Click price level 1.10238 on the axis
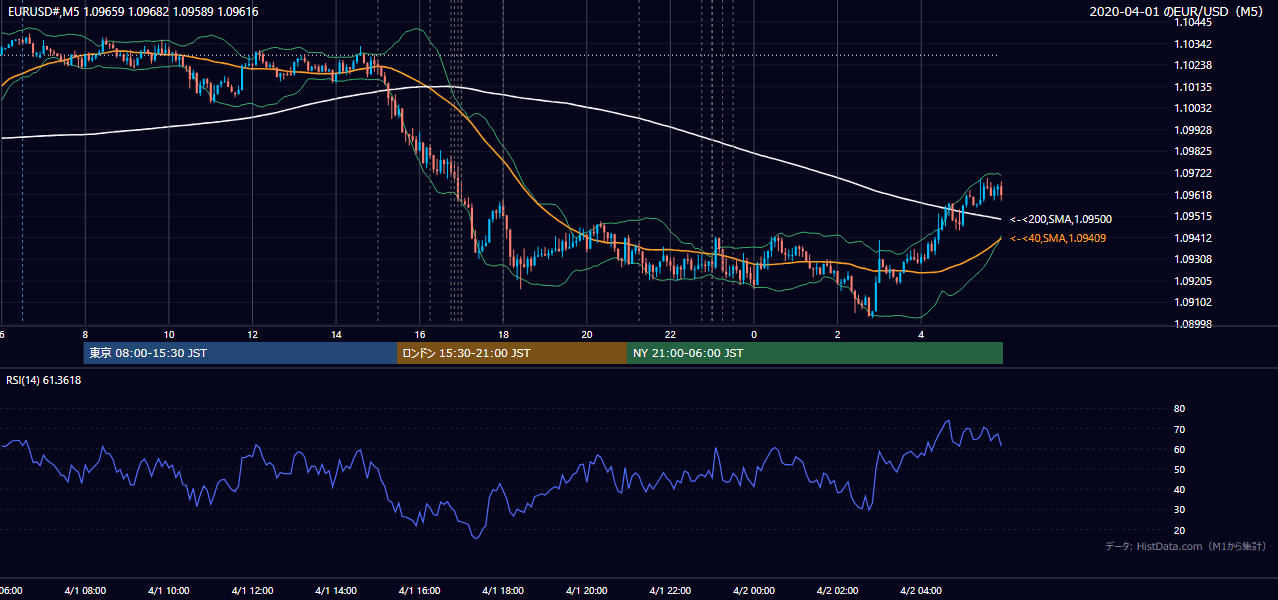The height and width of the screenshot is (600, 1278). click(x=1193, y=65)
